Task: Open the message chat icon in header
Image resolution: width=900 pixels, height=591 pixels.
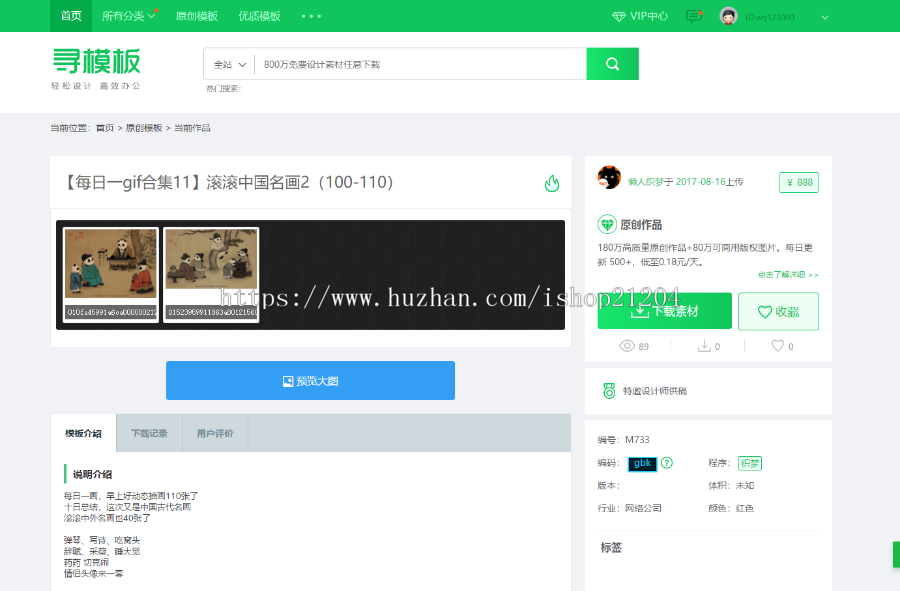Action: coord(694,16)
